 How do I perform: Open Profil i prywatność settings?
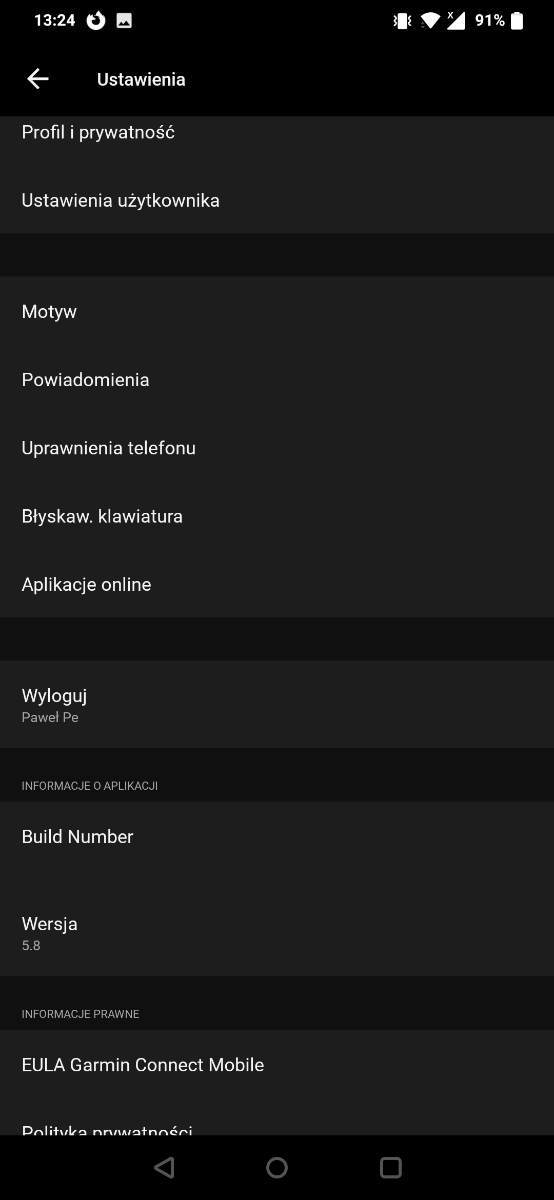click(277, 132)
